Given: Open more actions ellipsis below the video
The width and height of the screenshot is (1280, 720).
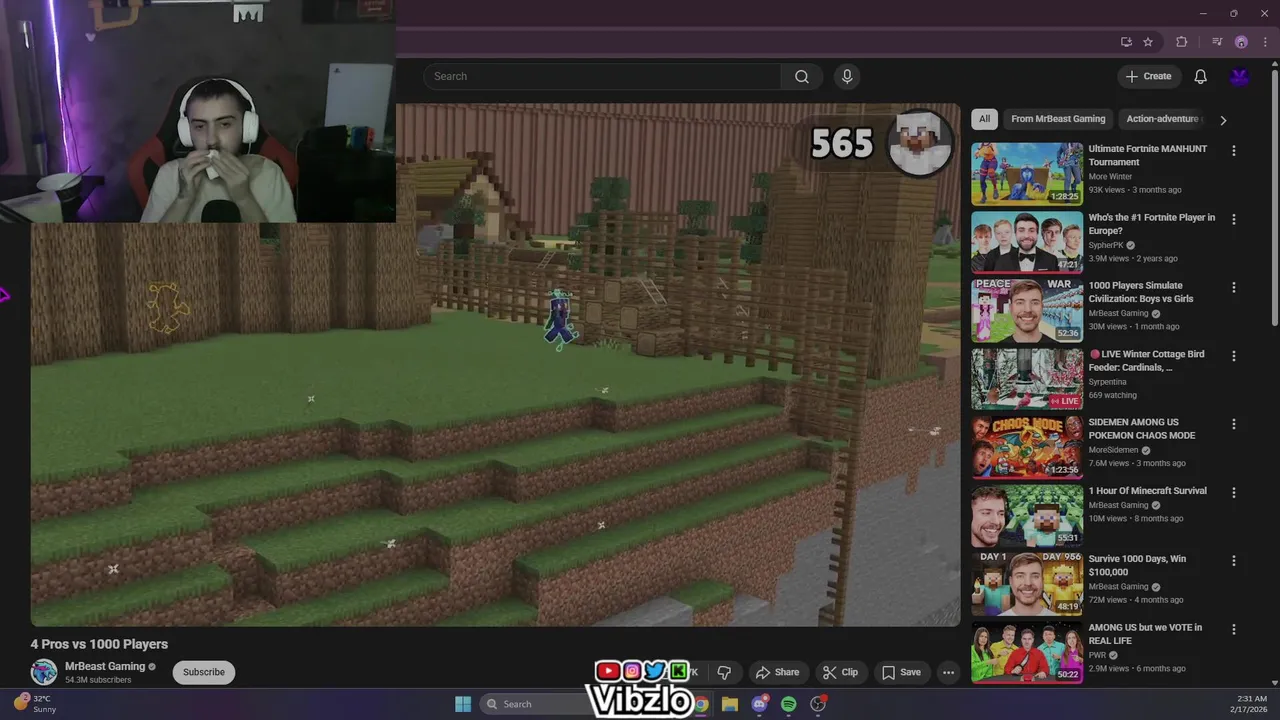Looking at the screenshot, I should pyautogui.click(x=948, y=672).
